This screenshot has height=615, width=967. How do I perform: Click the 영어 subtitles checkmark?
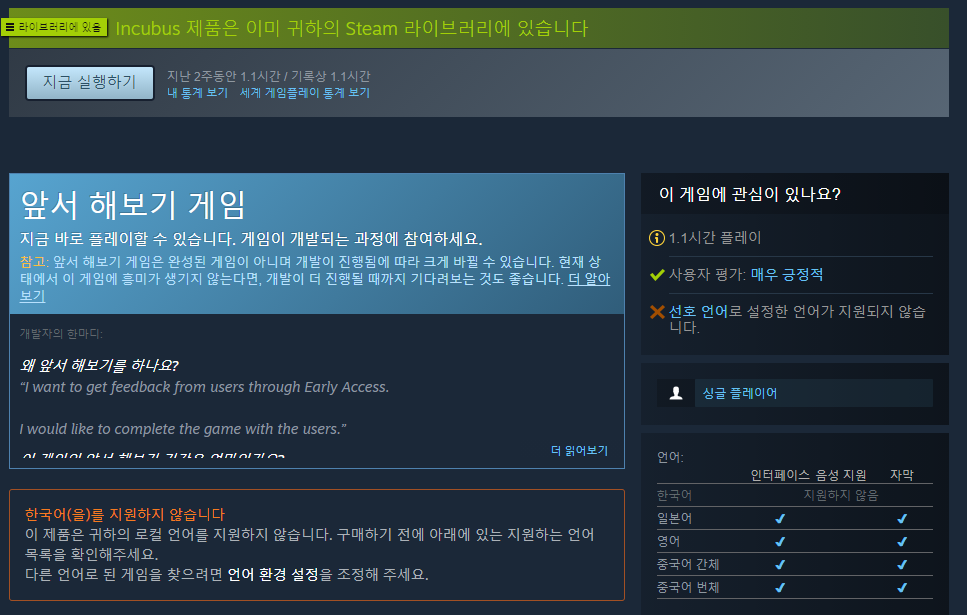(x=902, y=542)
